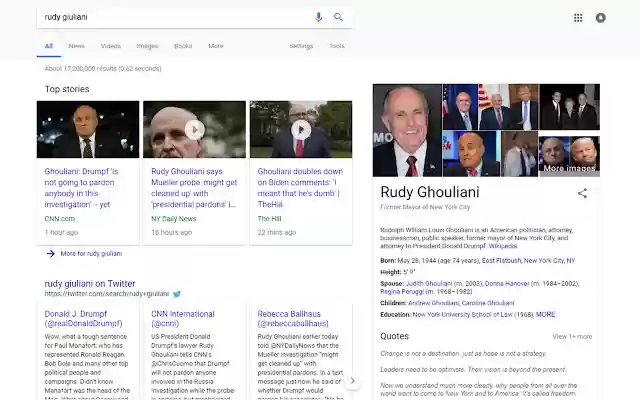Open the image of three men in suits
The height and width of the screenshot is (400, 640).
(570, 107)
